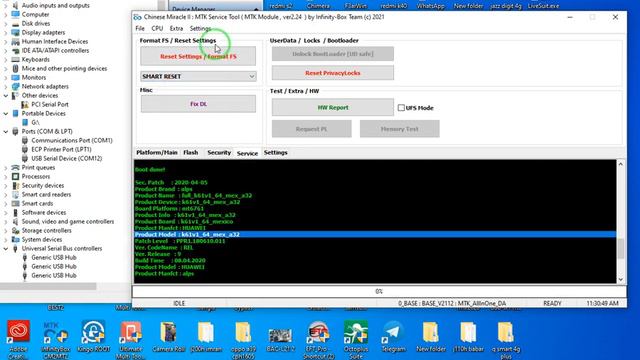Click the Unlock BootLoader [UD safe] button
Viewport: 640px width, 360px height.
pos(333,54)
